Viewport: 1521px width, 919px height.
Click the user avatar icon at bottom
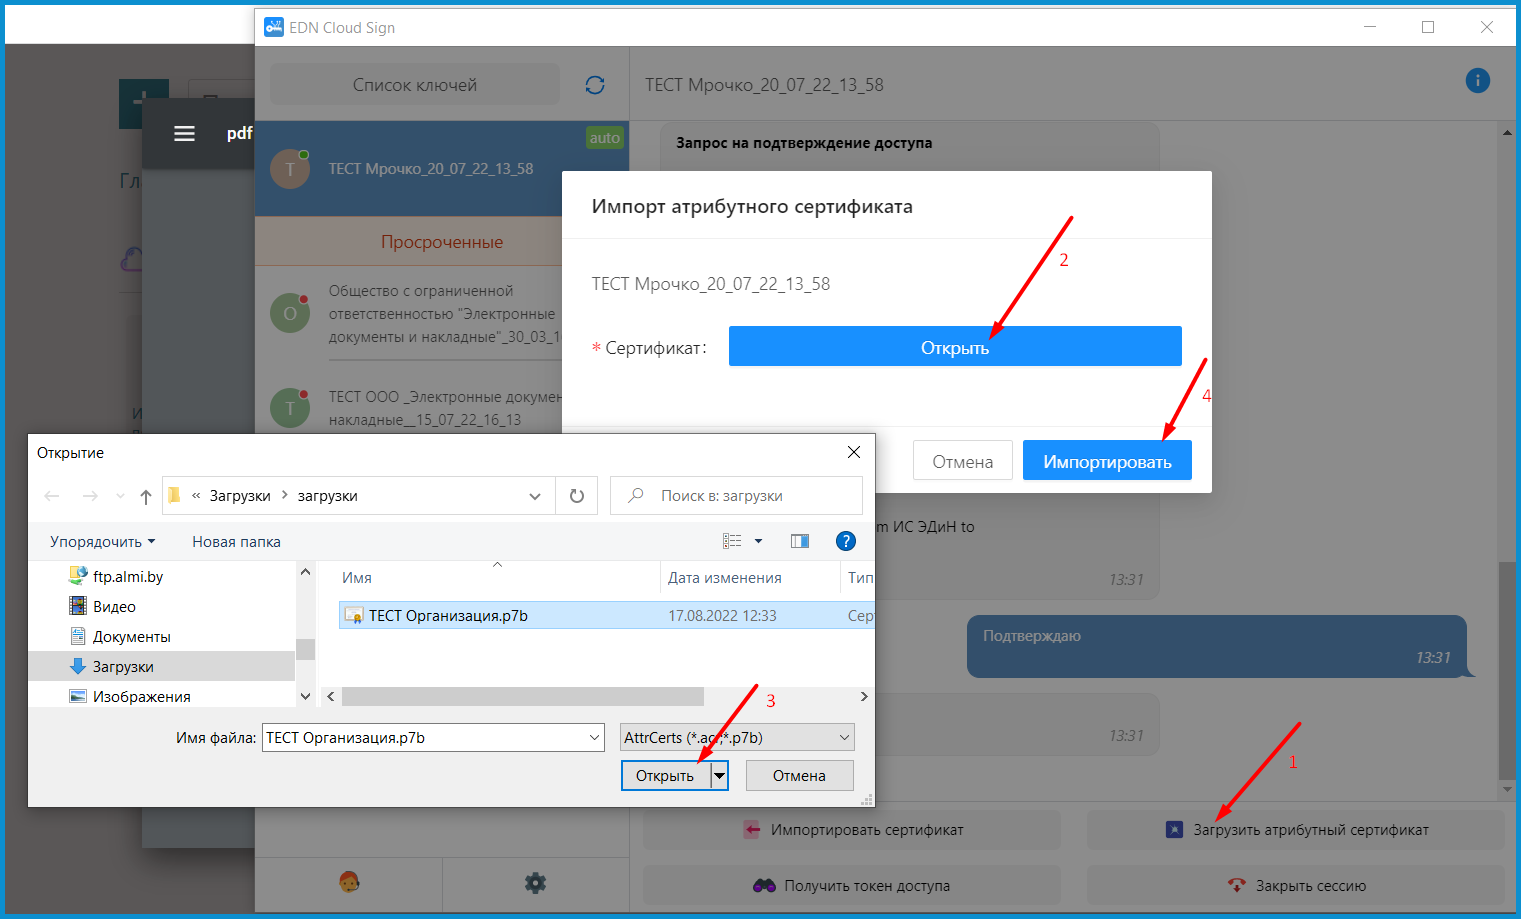point(349,882)
